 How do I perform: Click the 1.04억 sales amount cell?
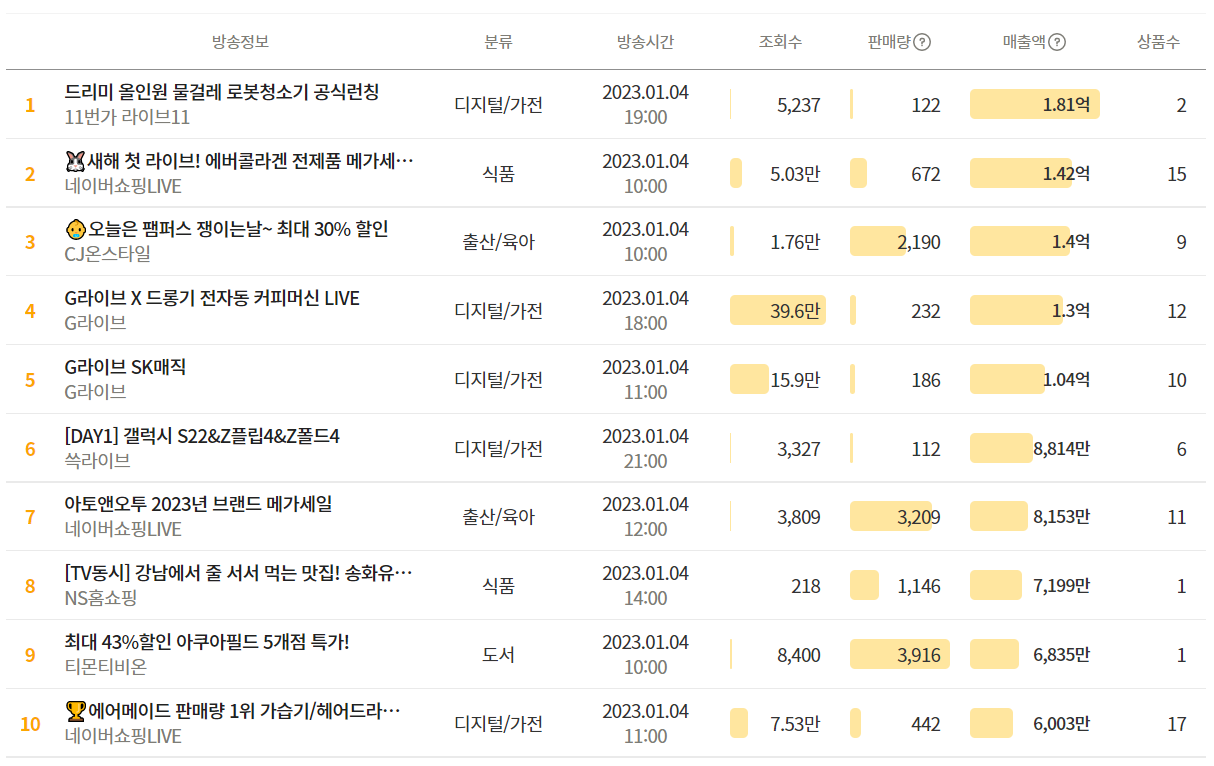click(1066, 380)
